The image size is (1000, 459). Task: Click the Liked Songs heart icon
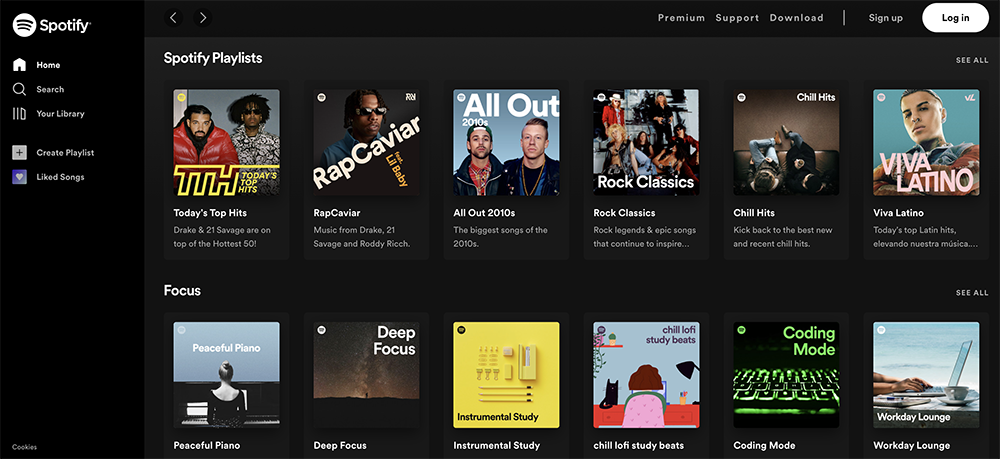click(x=20, y=177)
